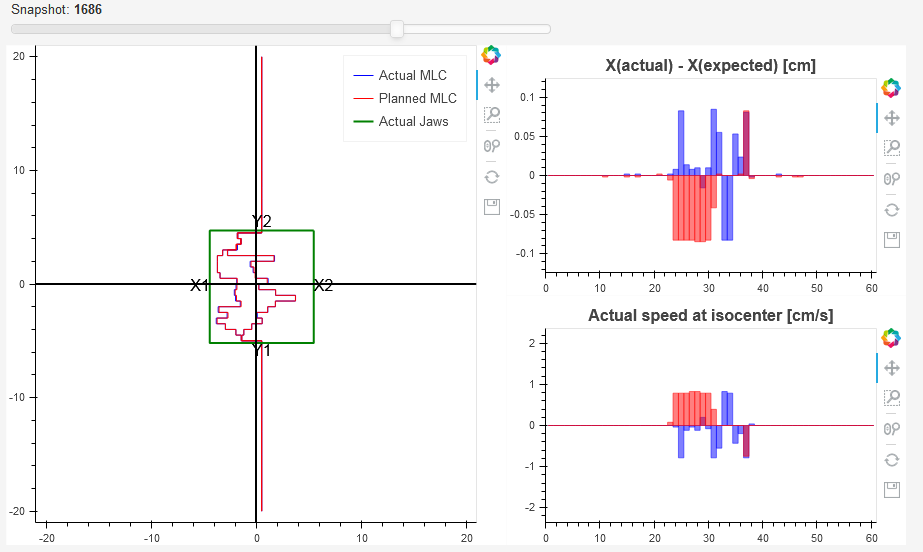This screenshot has height=552, width=923.
Task: Click the X1 jaw label
Action: pyautogui.click(x=200, y=285)
